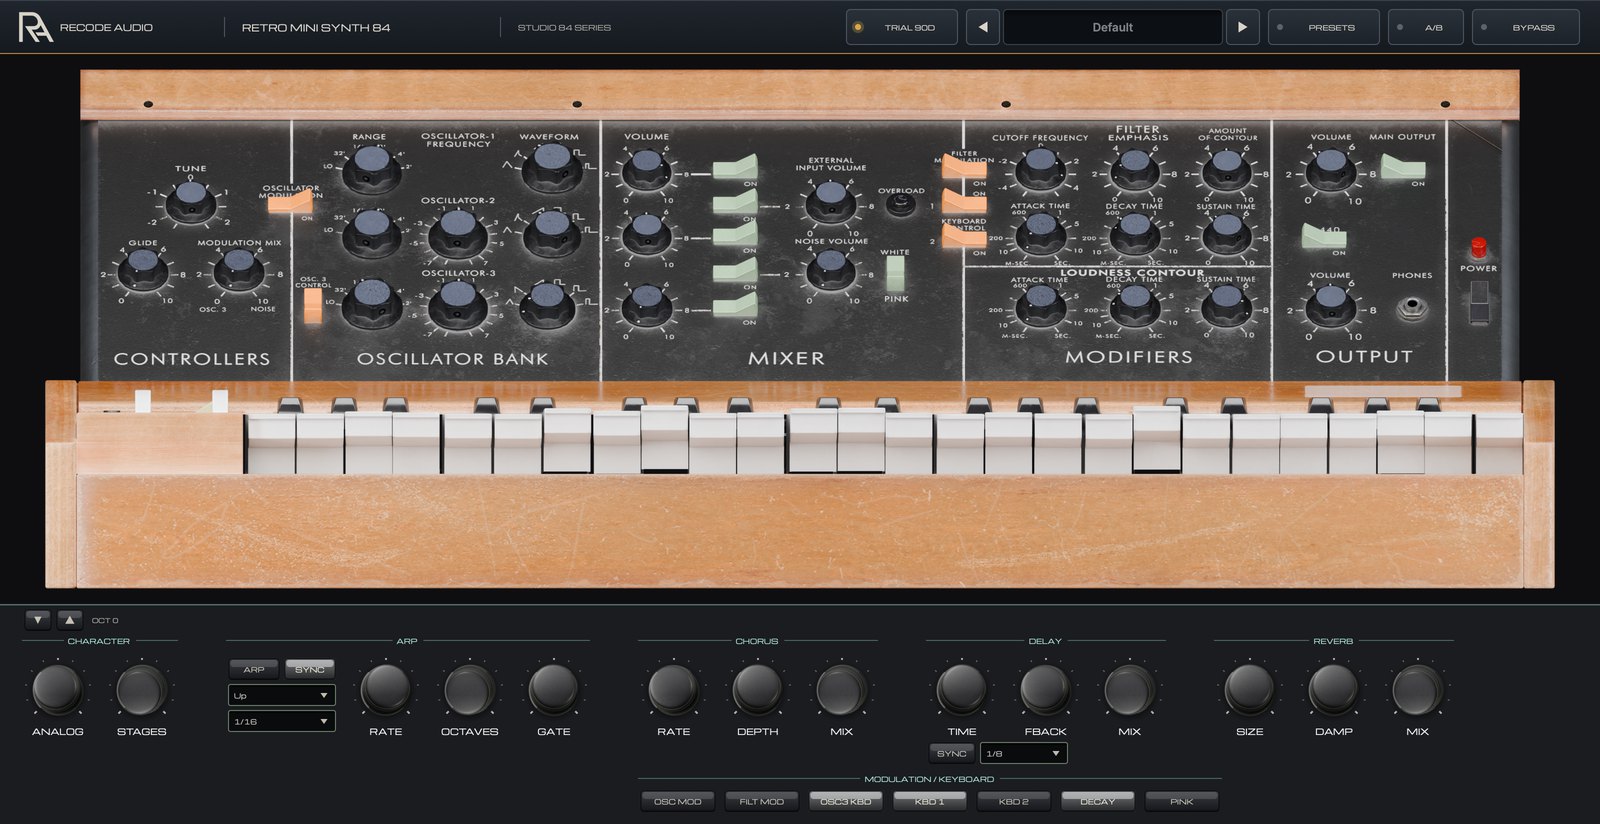Click the Phones headphone jack

tap(1411, 306)
